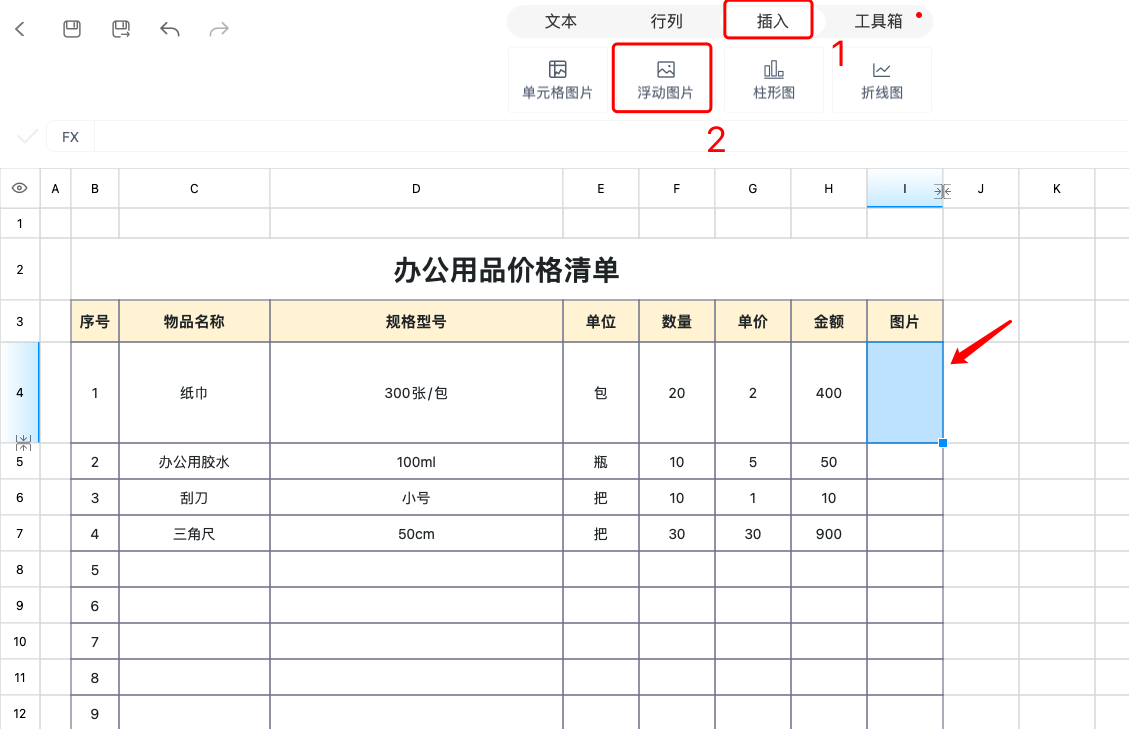Click the amount cell 900
Image resolution: width=1129 pixels, height=729 pixels.
[829, 534]
